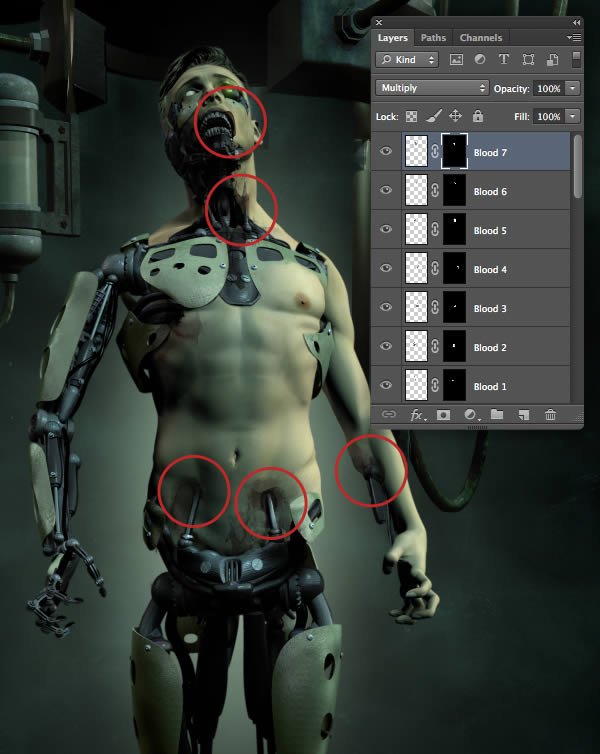Hide the Blood 5 layer
Viewport: 600px width, 754px height.
click(x=386, y=229)
